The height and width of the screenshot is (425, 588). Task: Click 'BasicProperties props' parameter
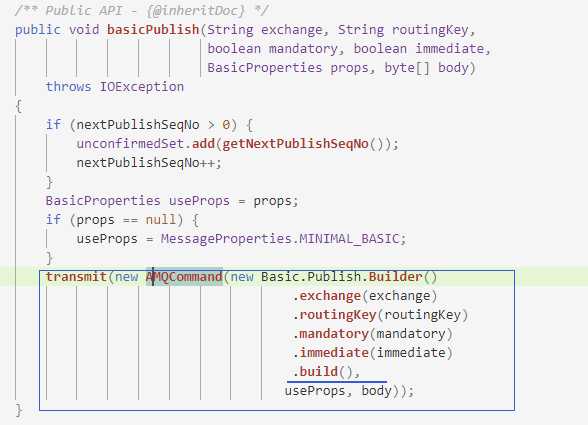pyautogui.click(x=288, y=68)
